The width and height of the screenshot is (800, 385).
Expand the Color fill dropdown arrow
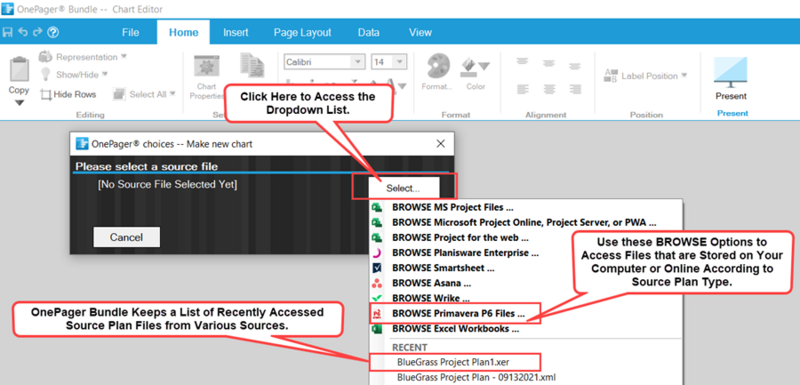[484, 66]
